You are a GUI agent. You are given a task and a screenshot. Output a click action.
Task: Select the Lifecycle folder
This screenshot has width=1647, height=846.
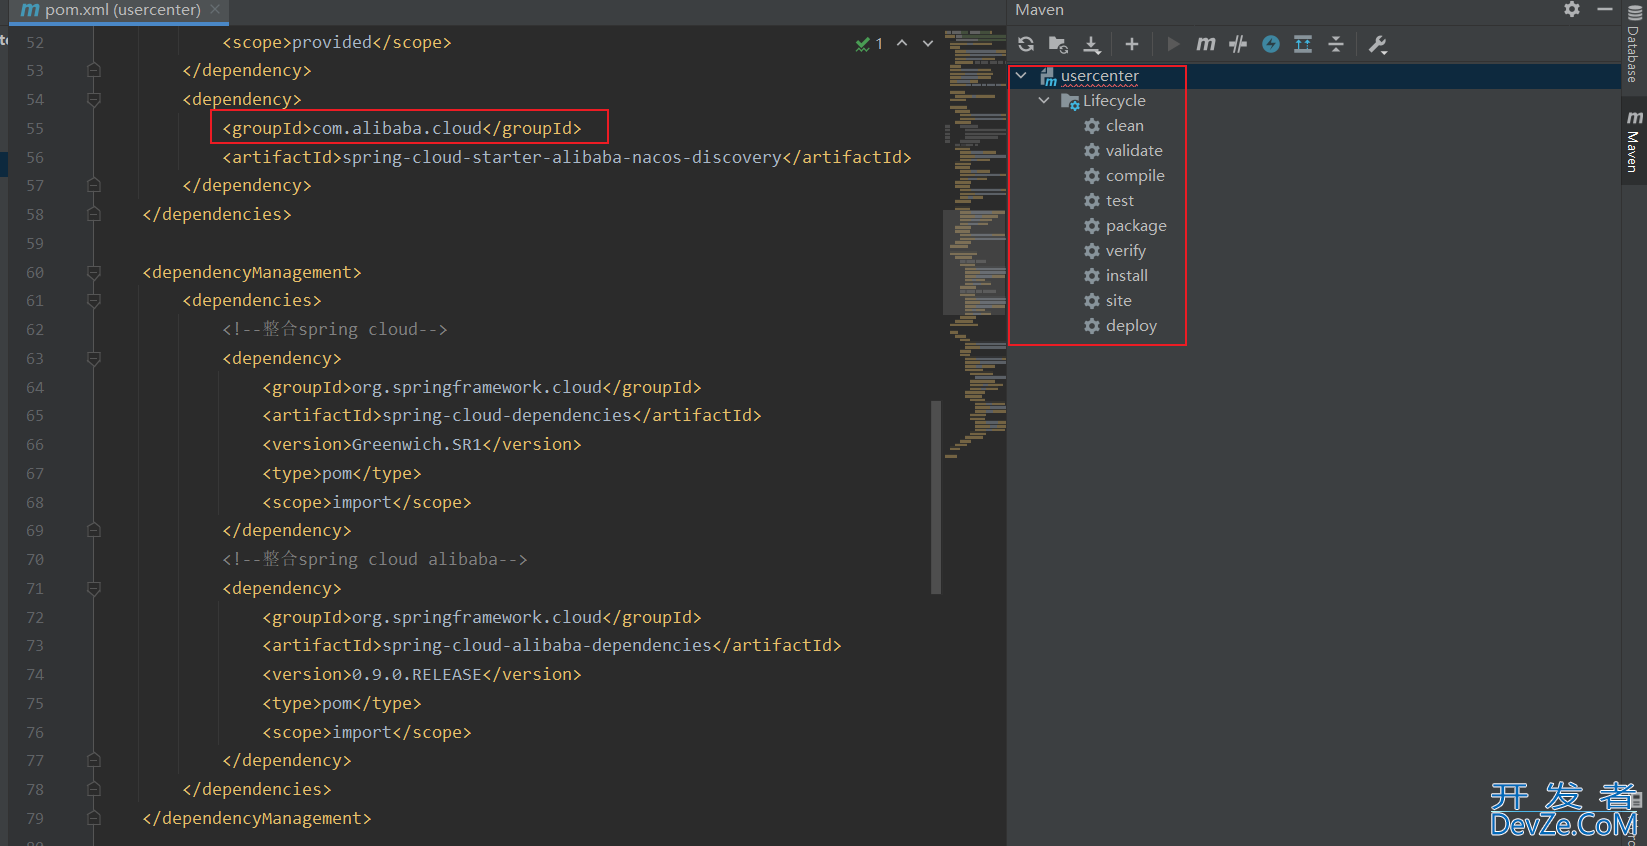[1114, 101]
